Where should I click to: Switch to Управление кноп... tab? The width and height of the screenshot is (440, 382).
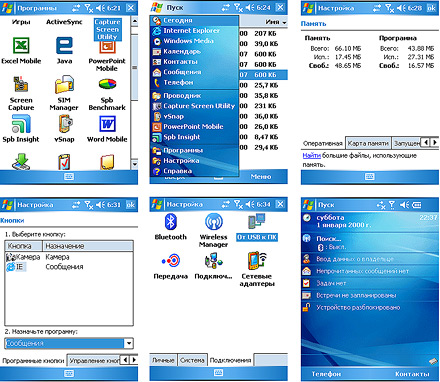tap(94, 361)
